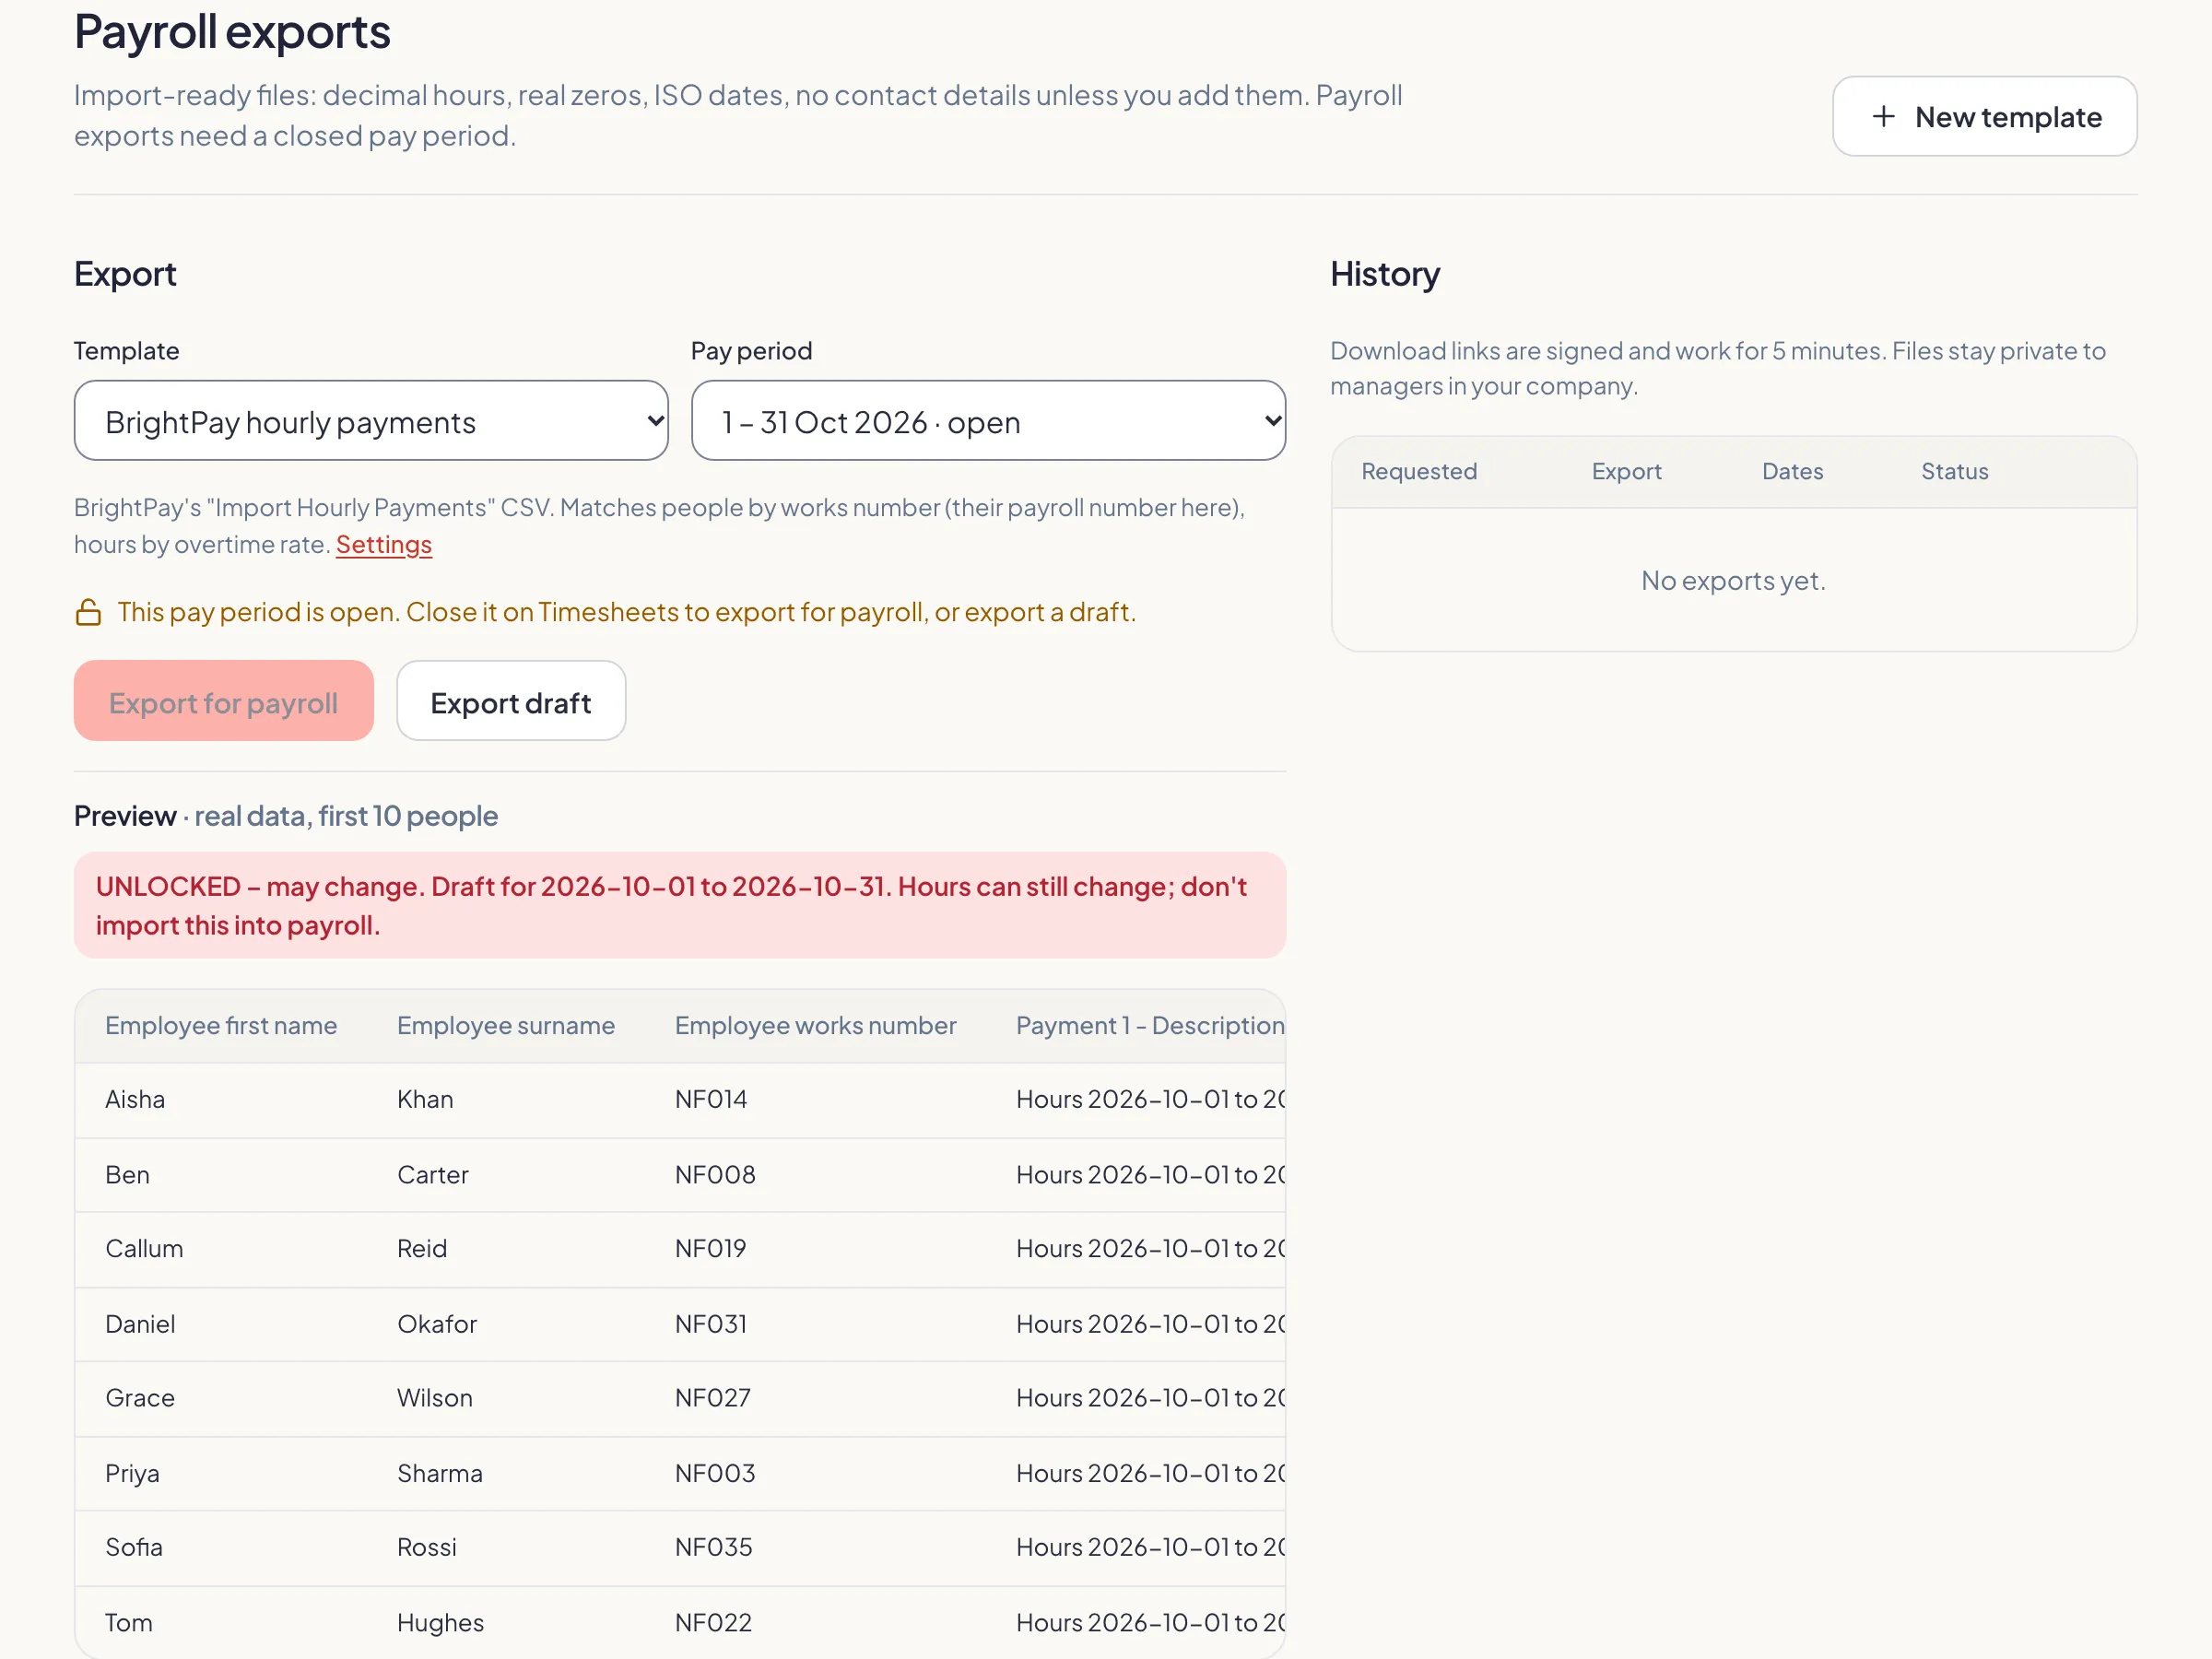
Task: Click the Export for payroll button
Action: pyautogui.click(x=224, y=701)
